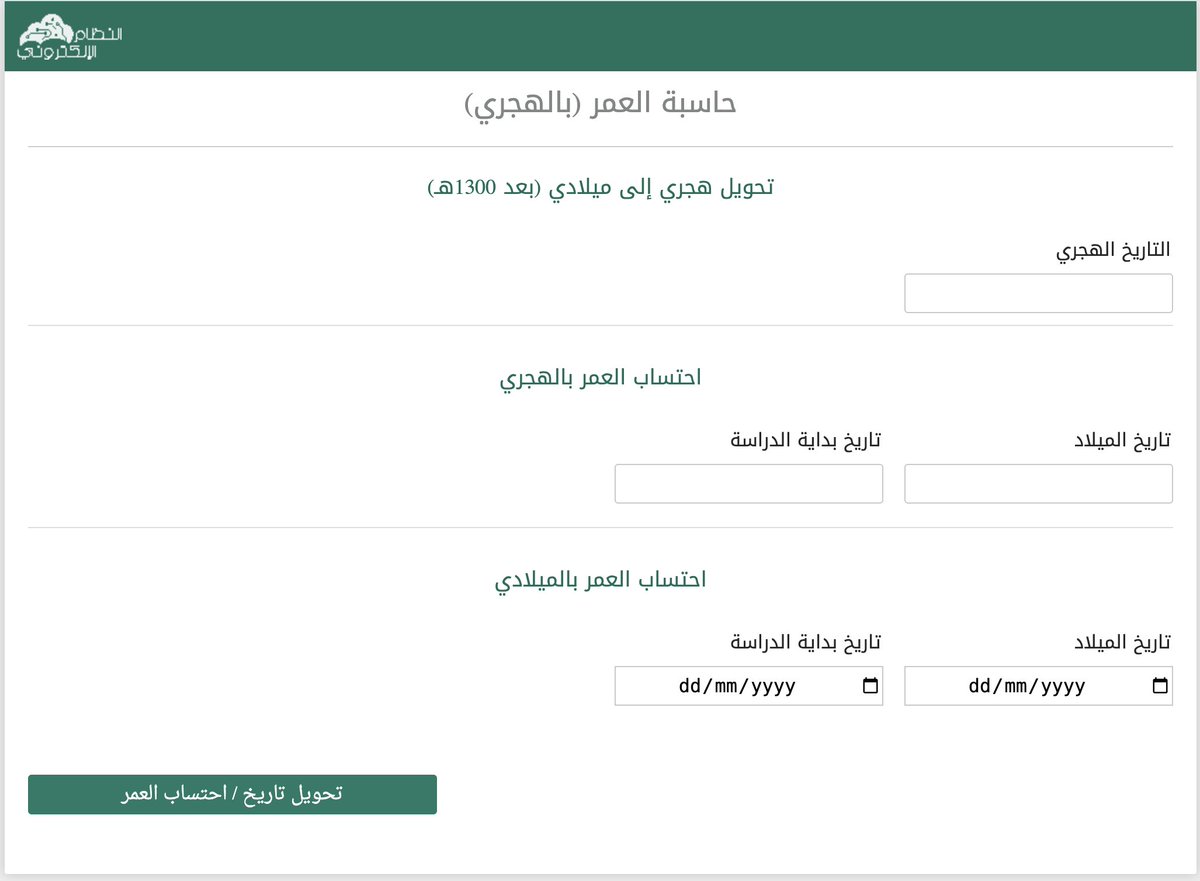This screenshot has height=881, width=1200.
Task: Click section heading احتساب العمر بالميلادي
Action: tap(600, 580)
